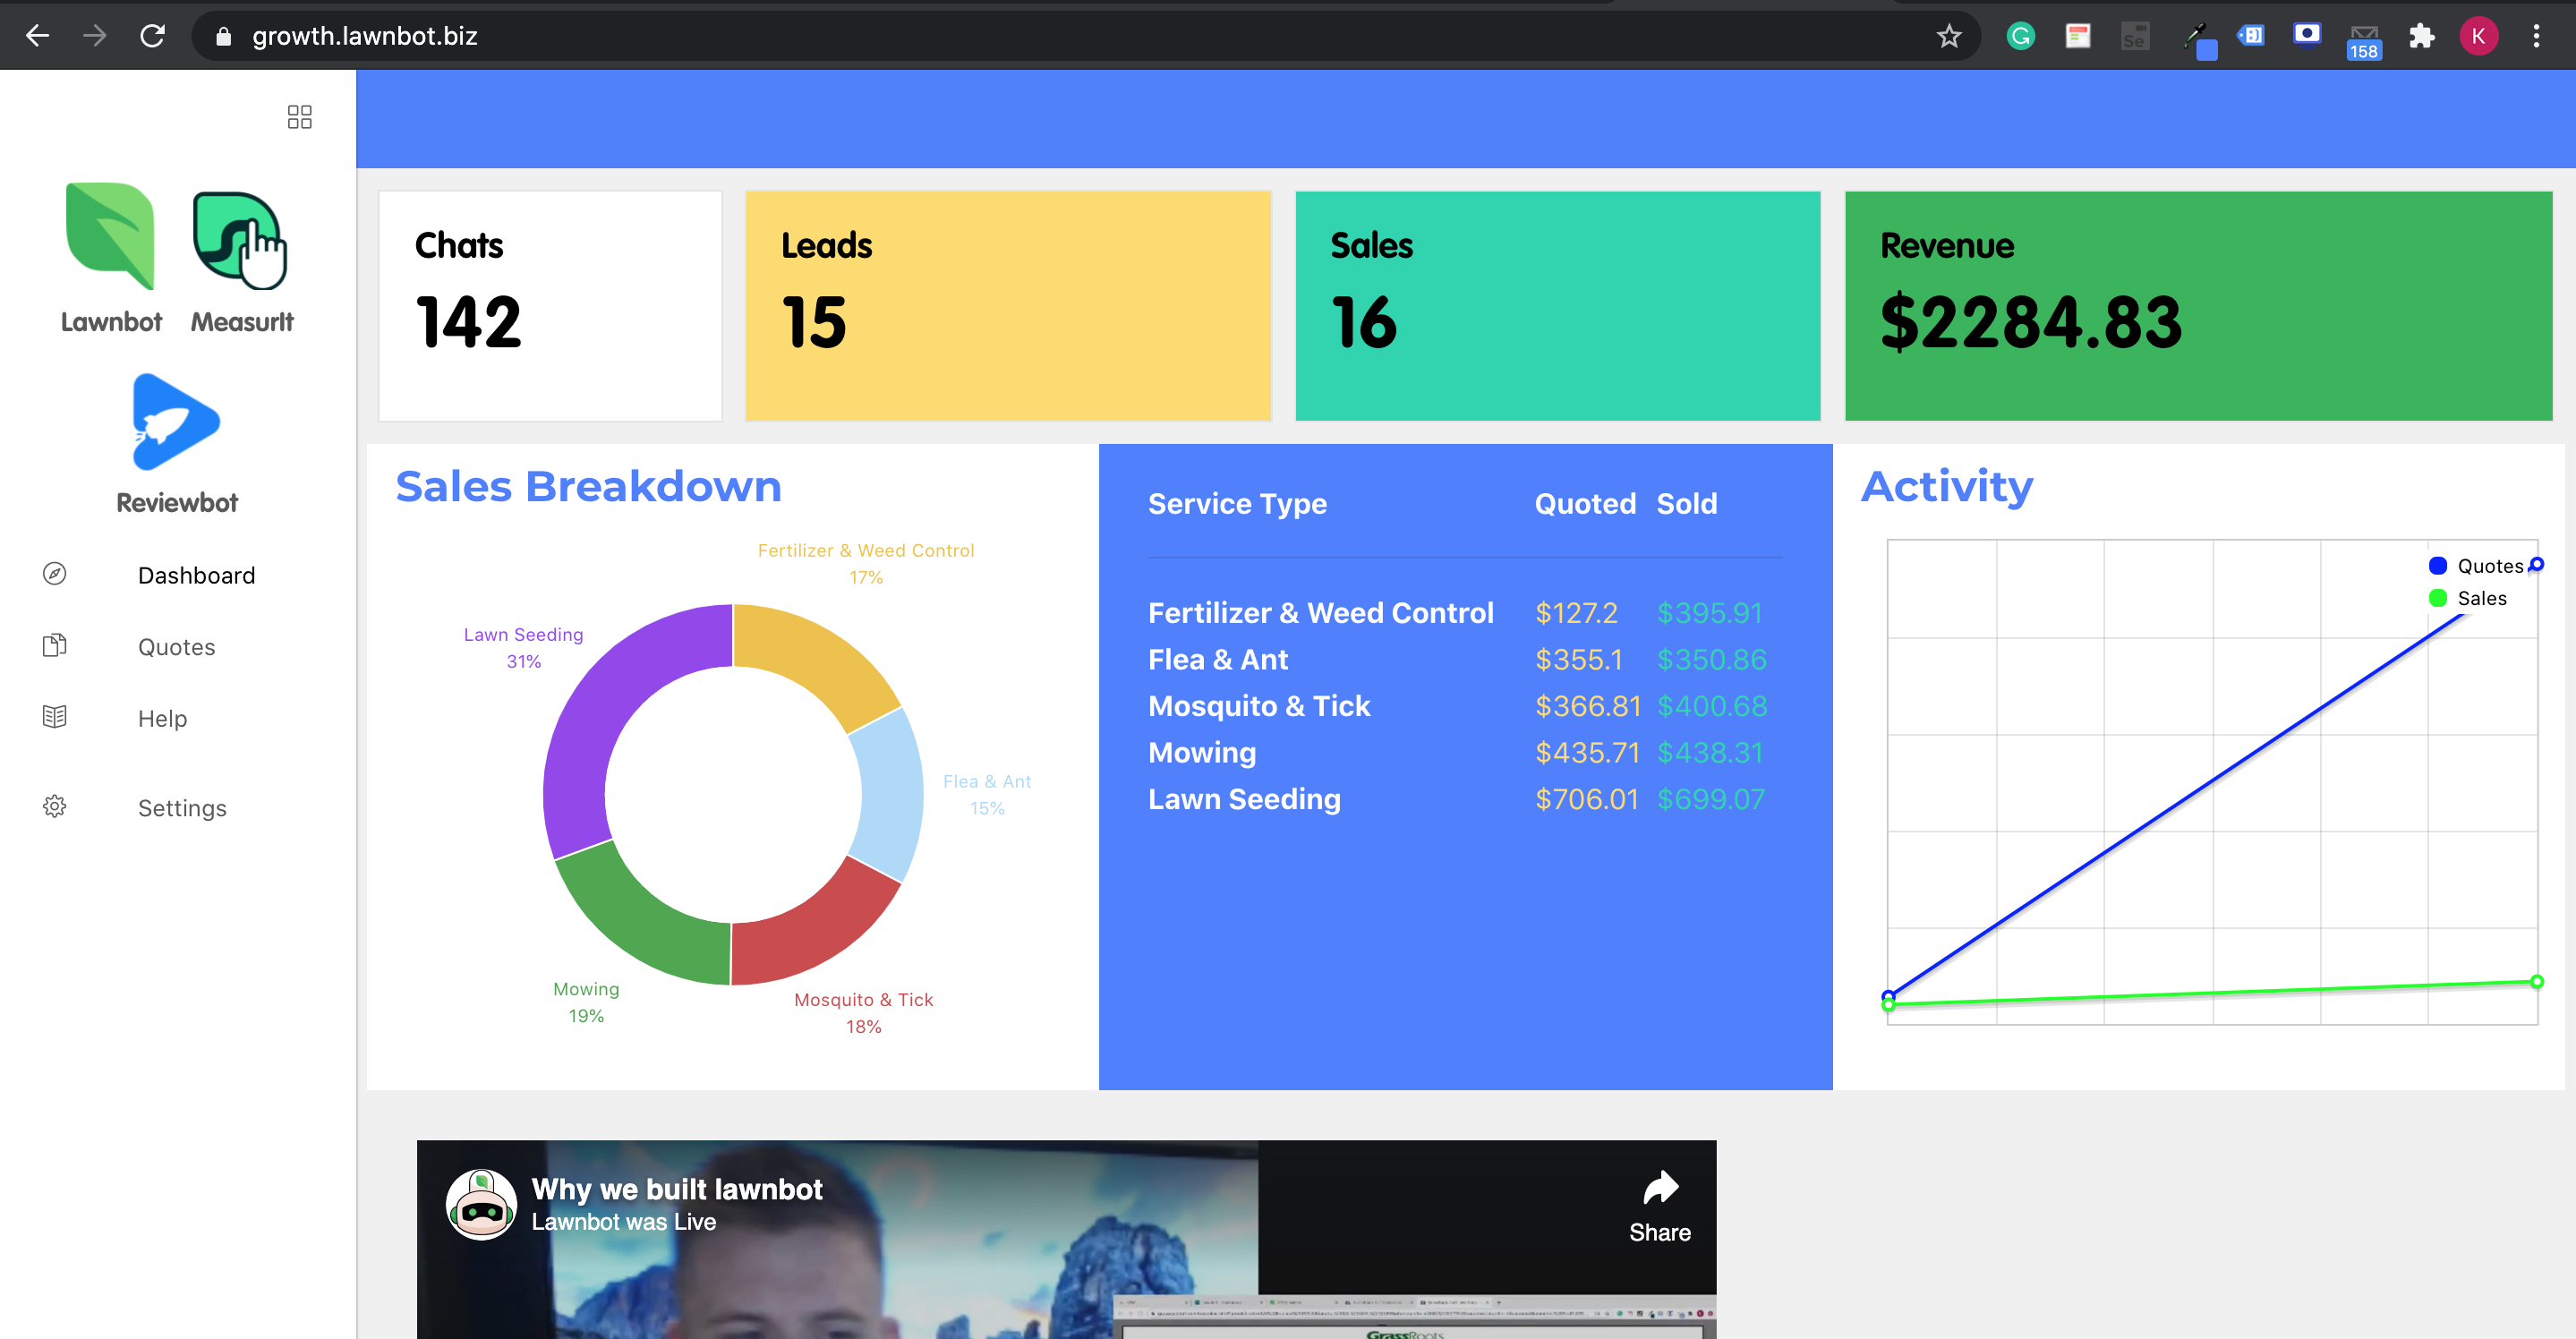Click the $438.31 sold value for Mowing
Screen dimensions: 2576x1339
(1709, 752)
